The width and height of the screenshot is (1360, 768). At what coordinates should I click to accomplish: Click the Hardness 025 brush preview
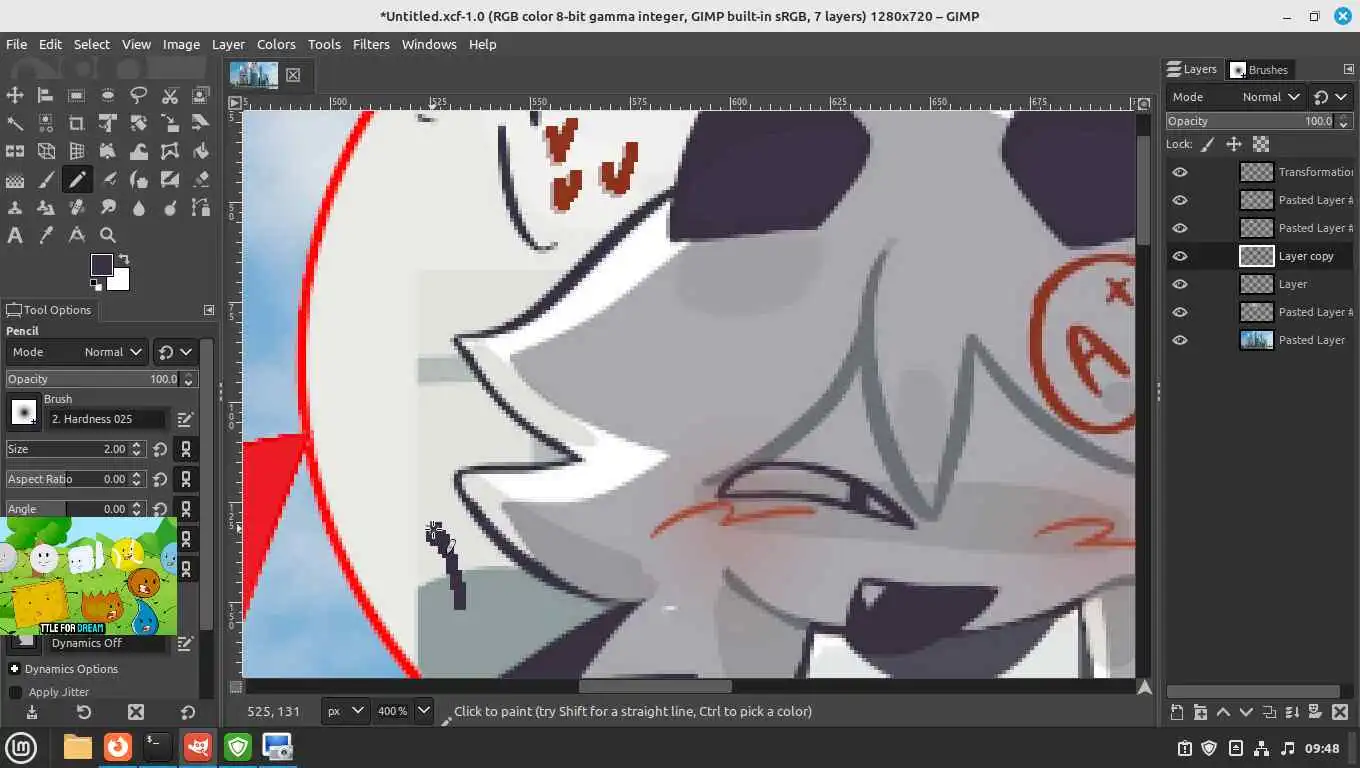pos(24,412)
